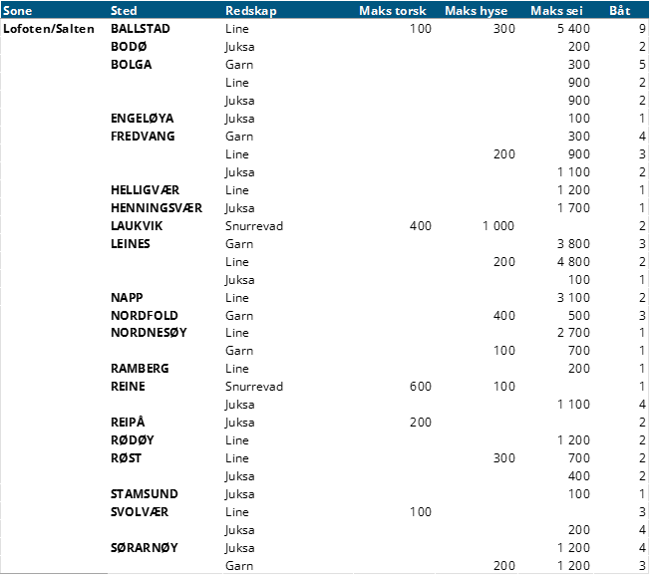
Task: Click the 300 hyse value for BALLSTAD
Action: tap(504, 29)
